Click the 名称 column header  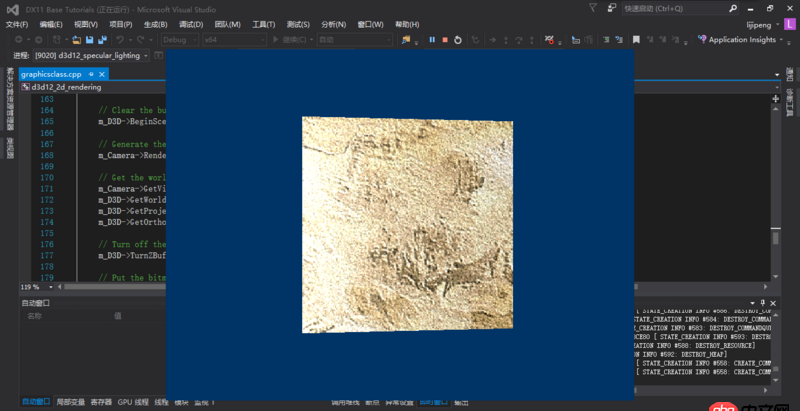[34, 316]
